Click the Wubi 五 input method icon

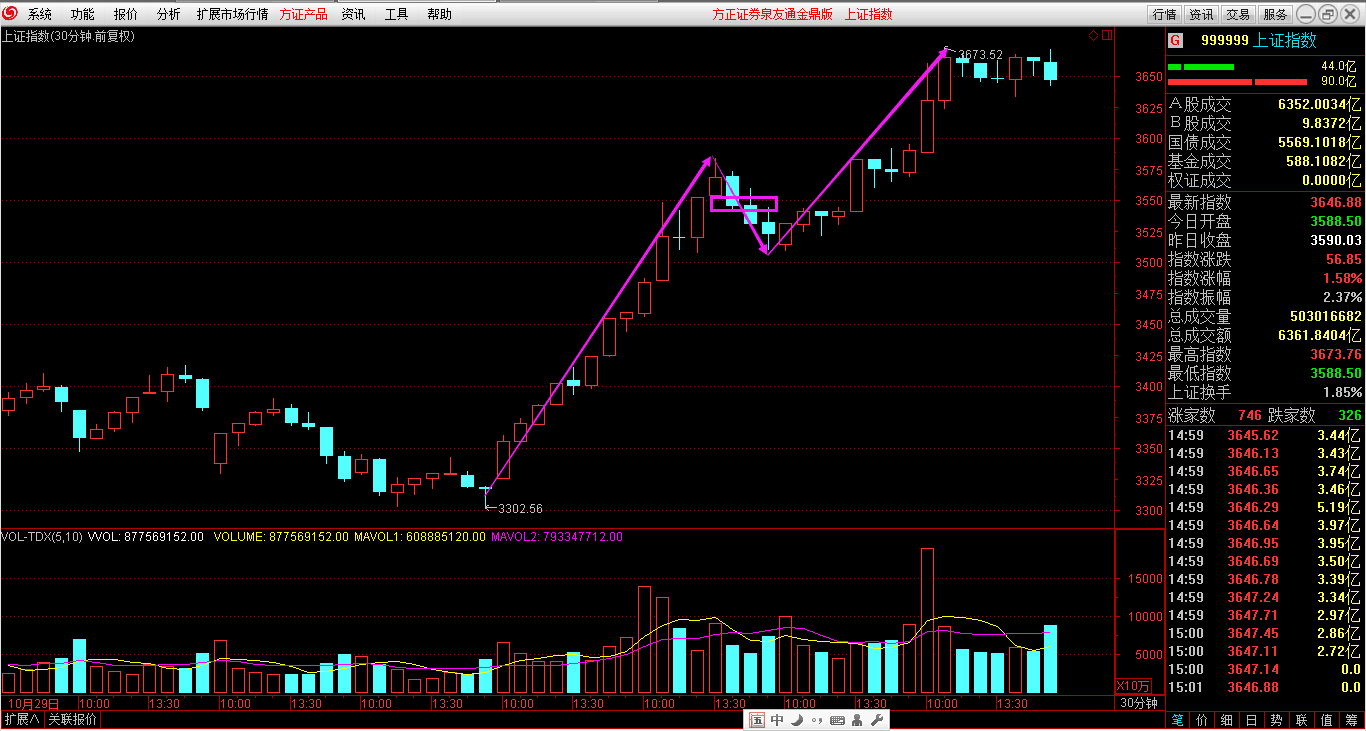(757, 720)
